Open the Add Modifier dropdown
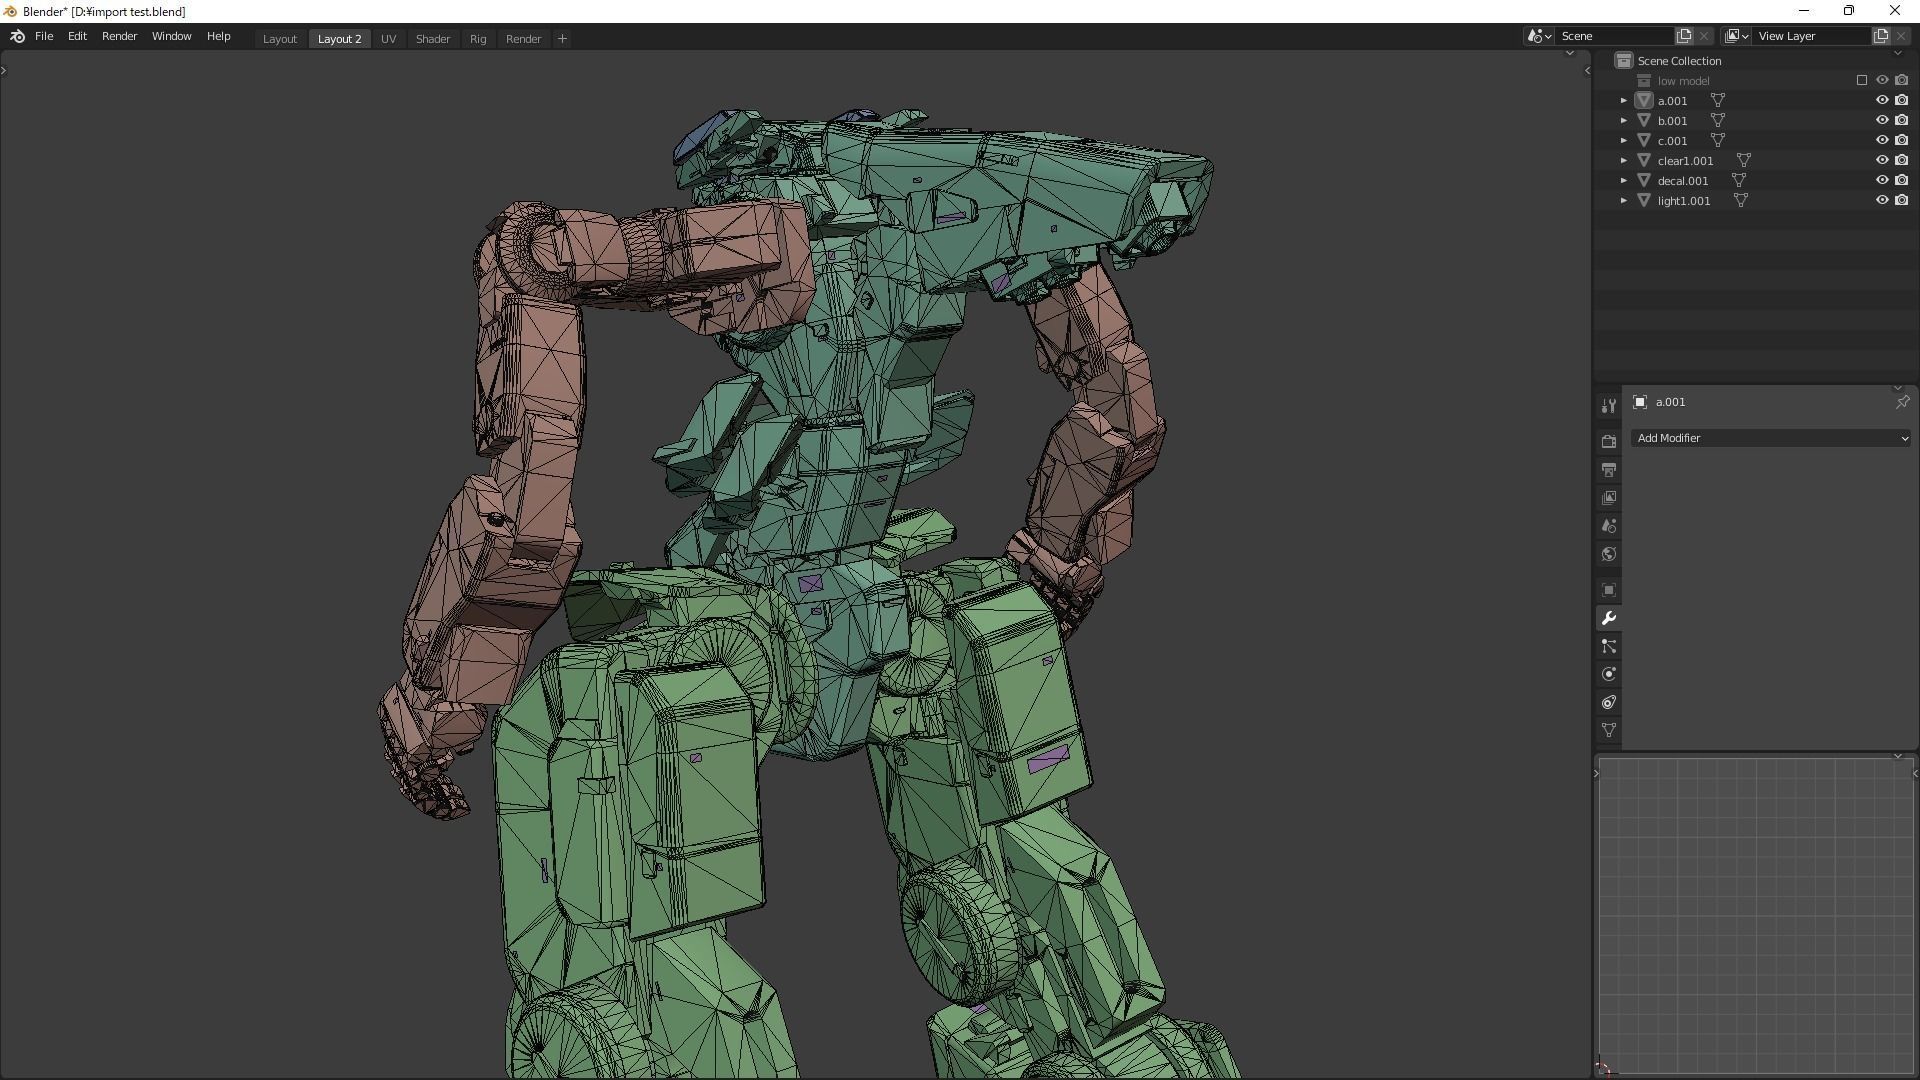Viewport: 1920px width, 1080px height. [1771, 438]
